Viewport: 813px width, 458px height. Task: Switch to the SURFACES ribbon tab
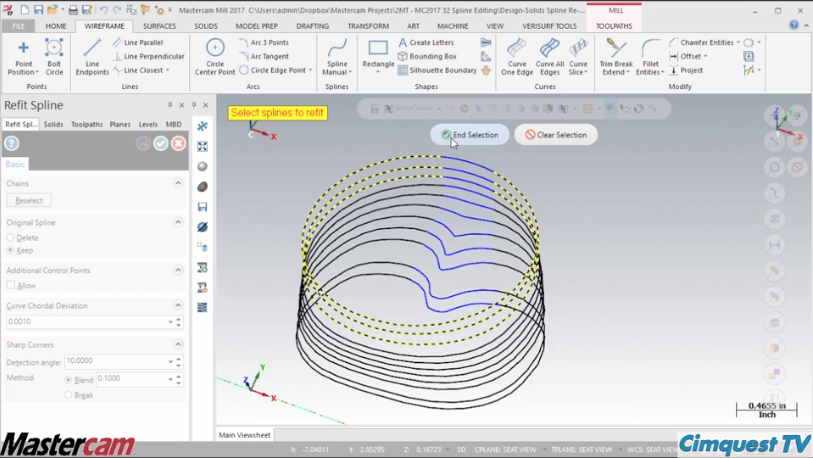coord(159,26)
